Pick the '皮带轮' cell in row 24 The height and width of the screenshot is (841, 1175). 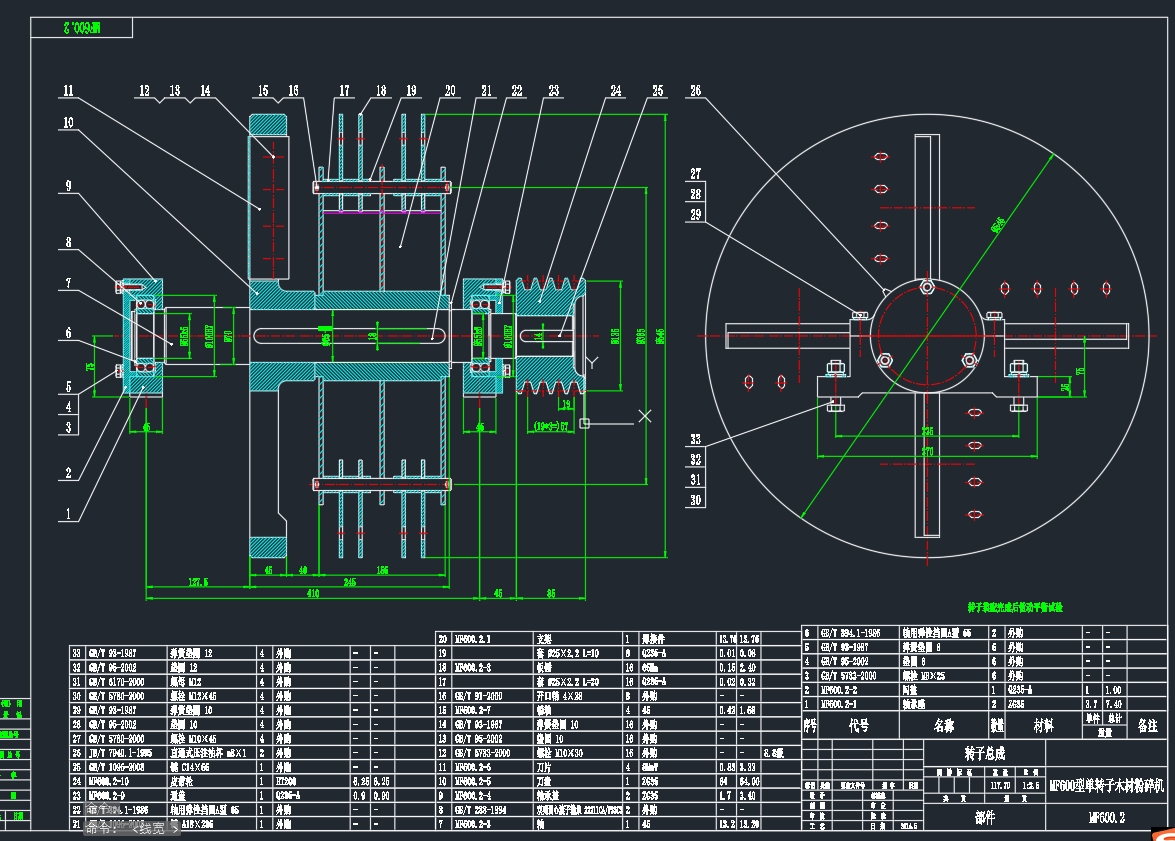tap(213, 782)
